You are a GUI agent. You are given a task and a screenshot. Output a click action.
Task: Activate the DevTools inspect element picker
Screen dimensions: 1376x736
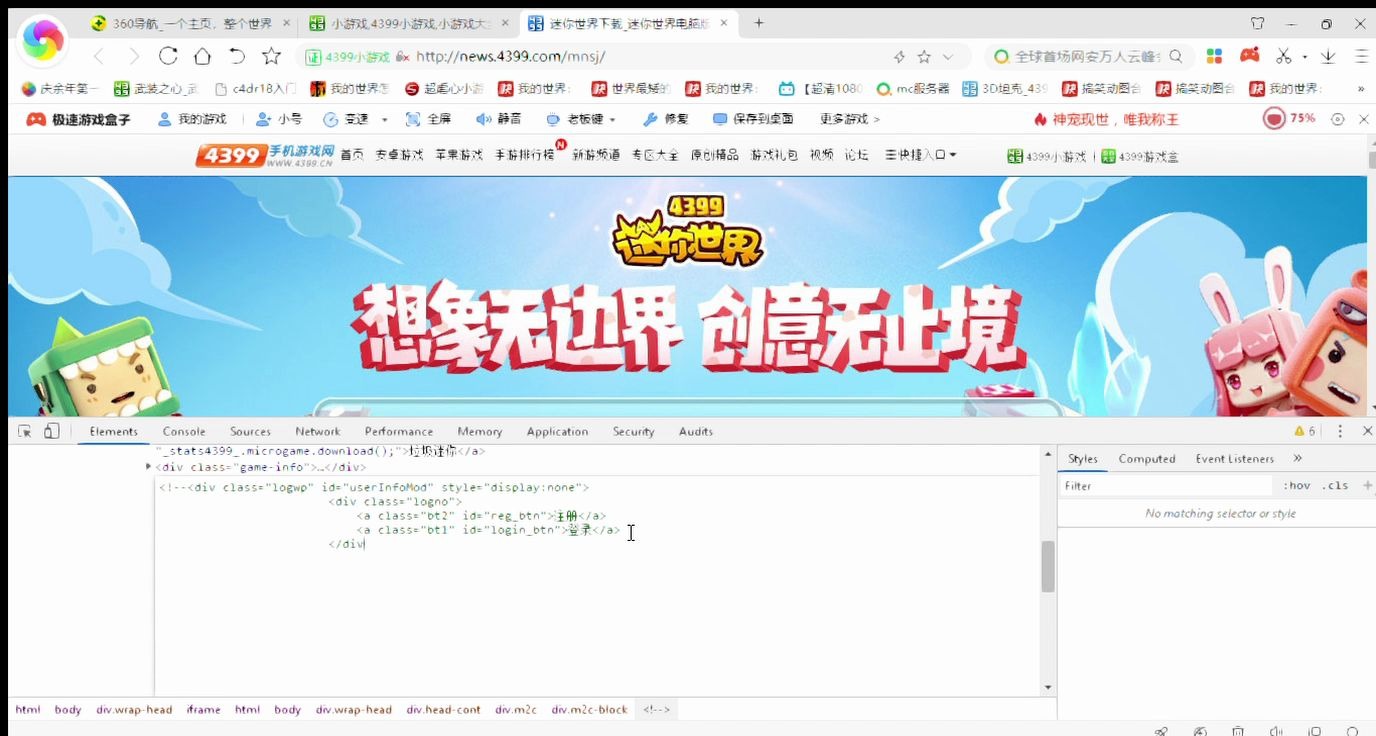(x=25, y=431)
